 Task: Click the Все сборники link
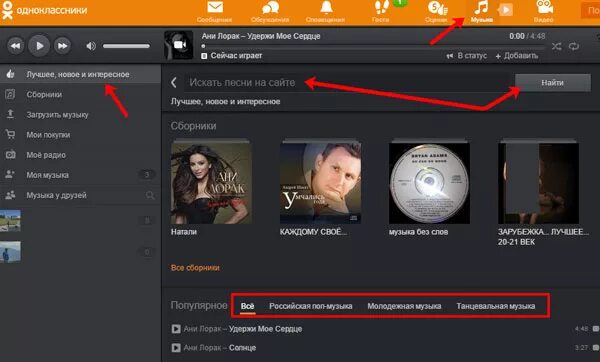[195, 268]
